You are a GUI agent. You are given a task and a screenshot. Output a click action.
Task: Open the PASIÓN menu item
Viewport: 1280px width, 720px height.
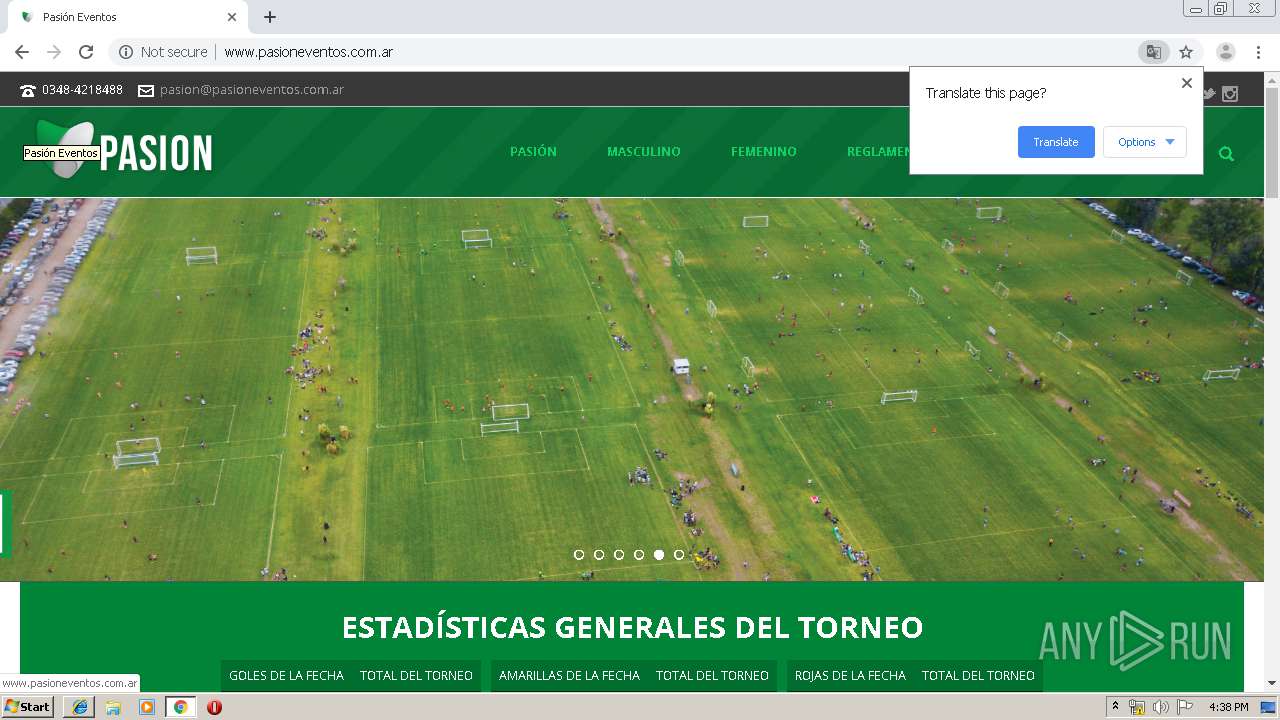coord(533,152)
